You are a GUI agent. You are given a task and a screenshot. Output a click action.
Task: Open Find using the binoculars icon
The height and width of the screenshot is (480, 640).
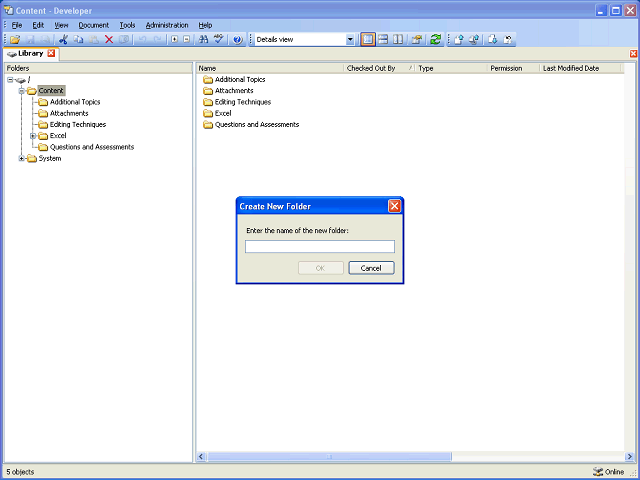click(x=203, y=40)
